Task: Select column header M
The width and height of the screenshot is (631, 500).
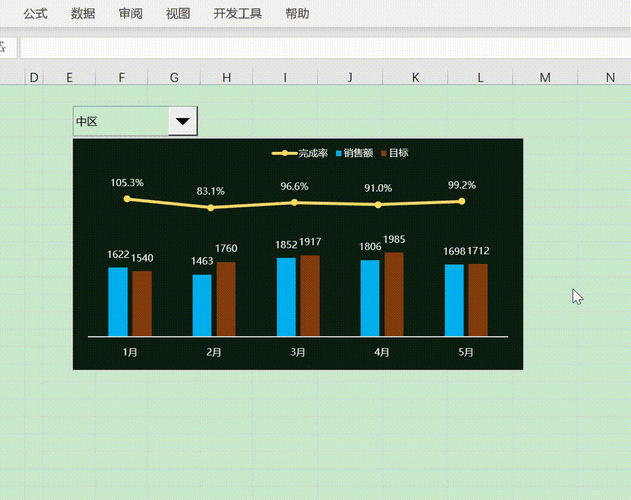Action: coord(545,77)
